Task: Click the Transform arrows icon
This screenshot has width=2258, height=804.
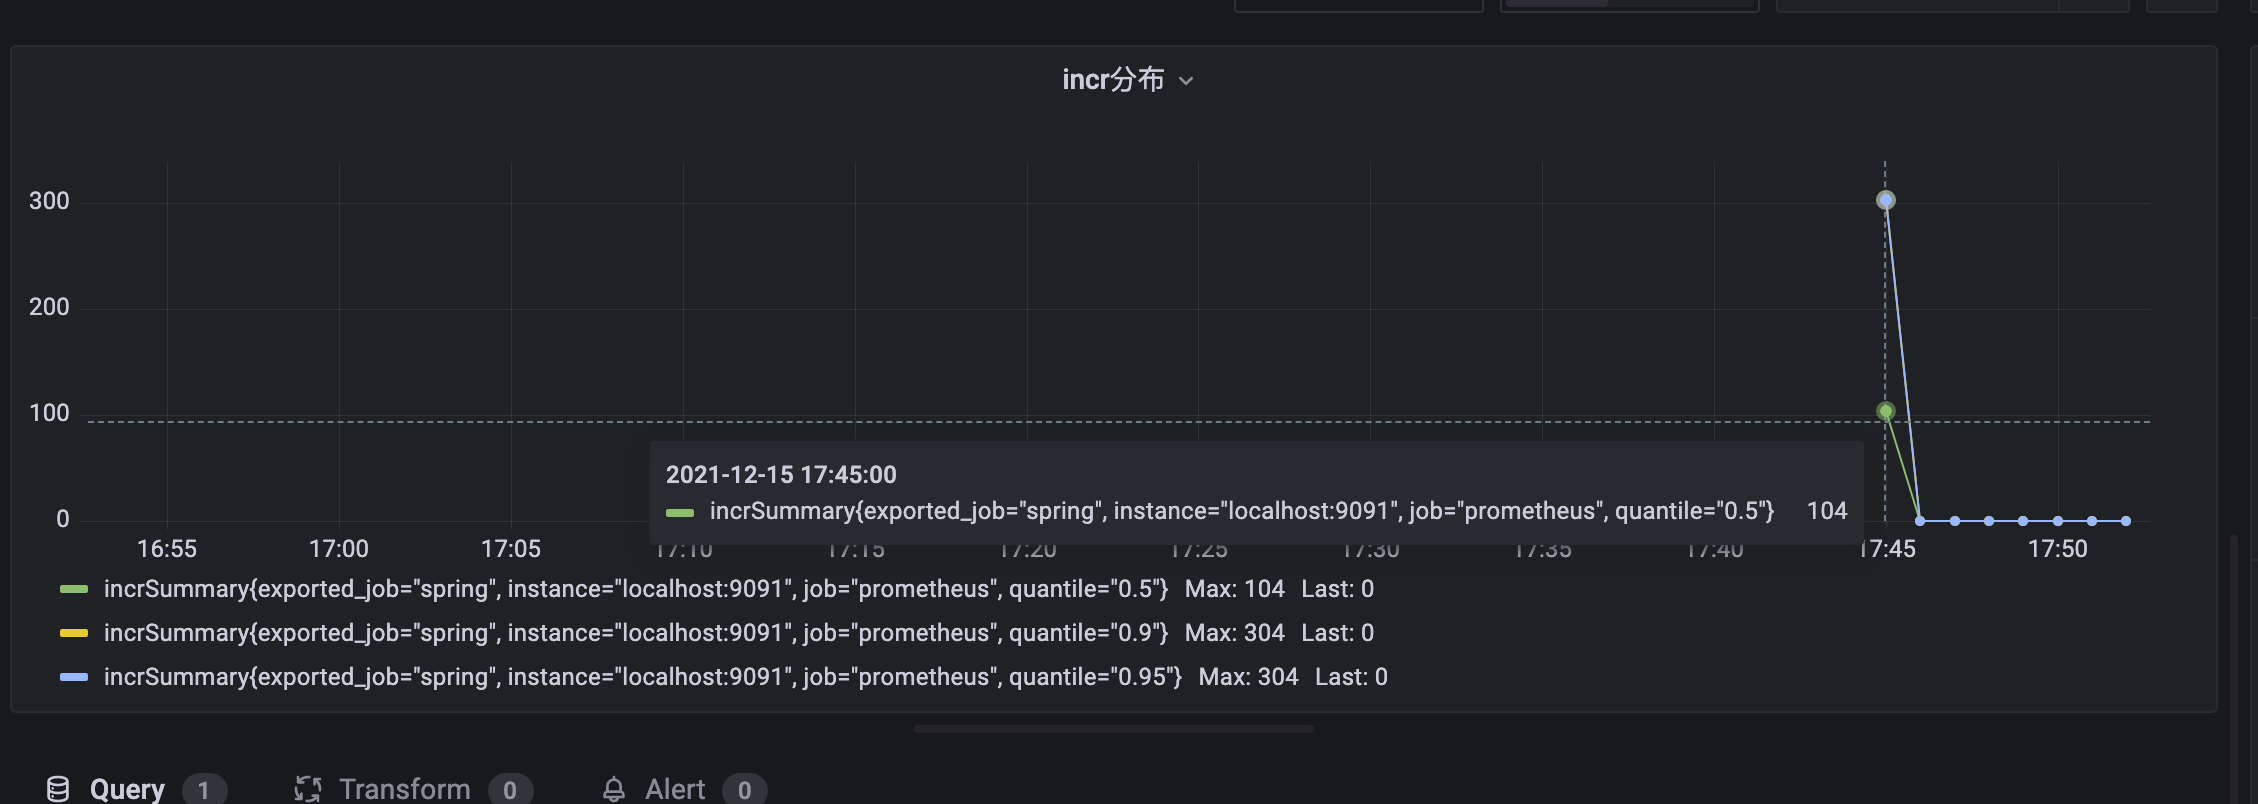Action: click(308, 789)
